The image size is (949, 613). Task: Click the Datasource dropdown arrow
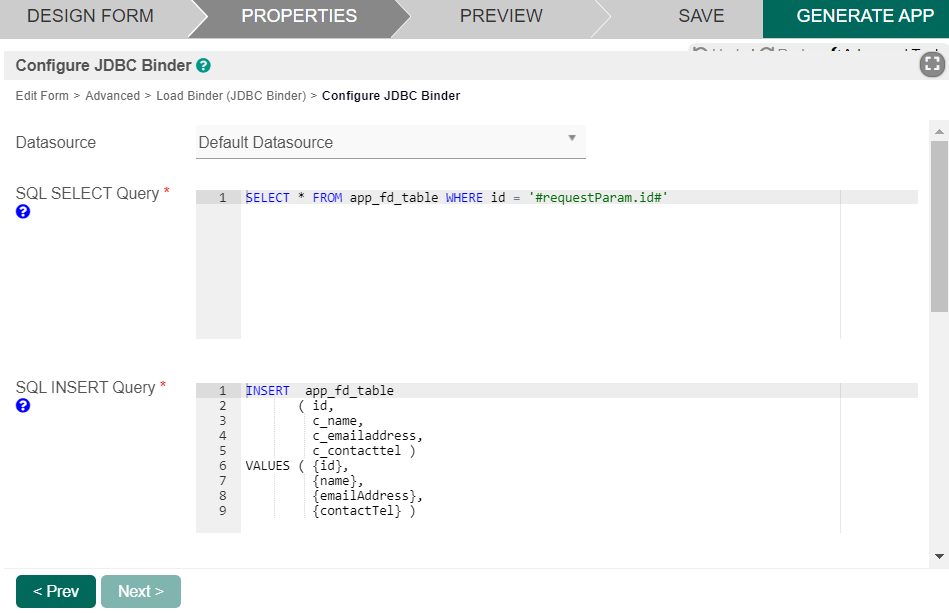572,139
